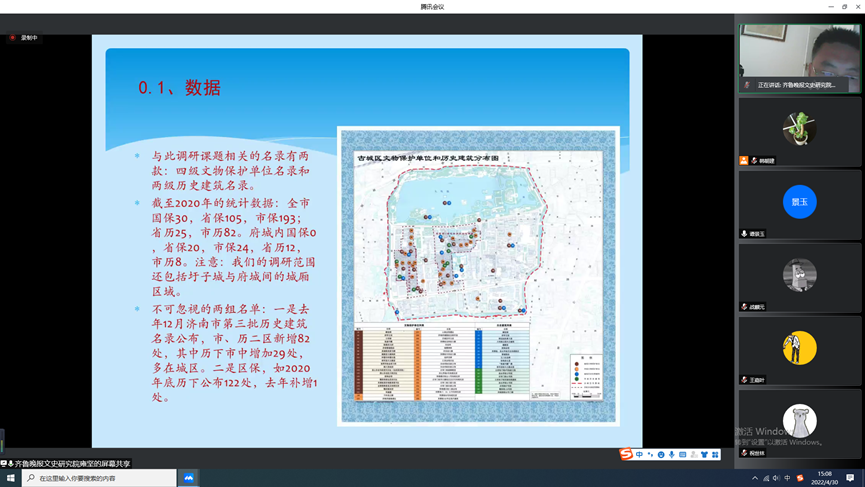
Task: Open the Windows notification center
Action: [x=851, y=479]
